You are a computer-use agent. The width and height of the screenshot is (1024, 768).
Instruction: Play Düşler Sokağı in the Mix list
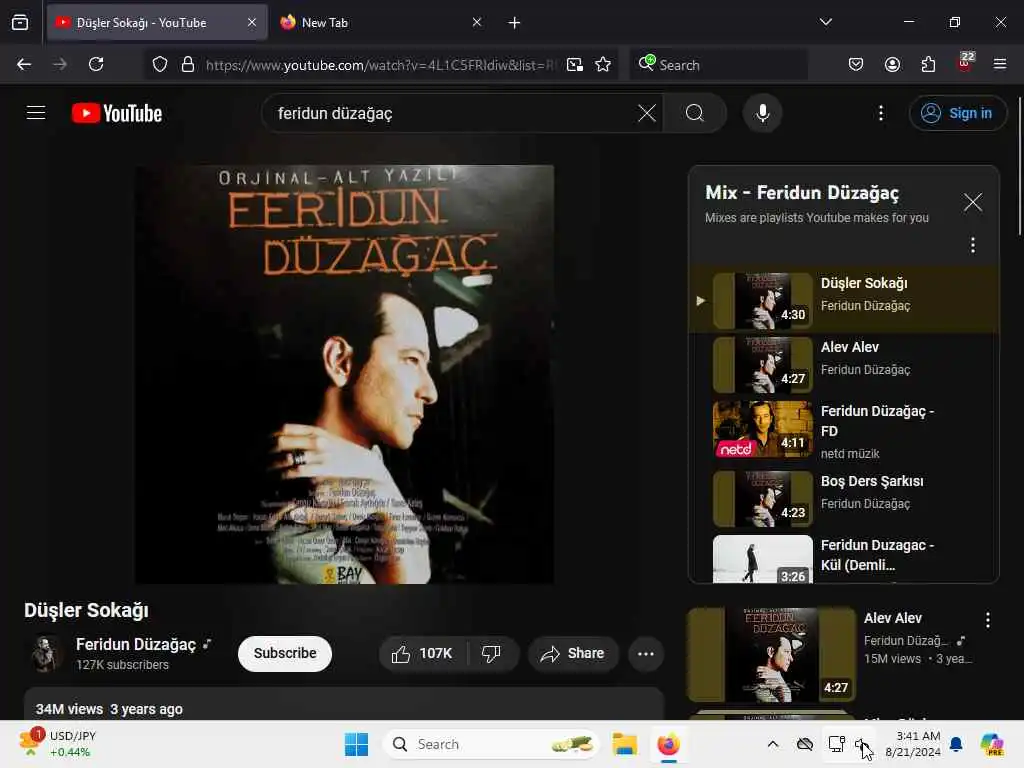tap(844, 300)
